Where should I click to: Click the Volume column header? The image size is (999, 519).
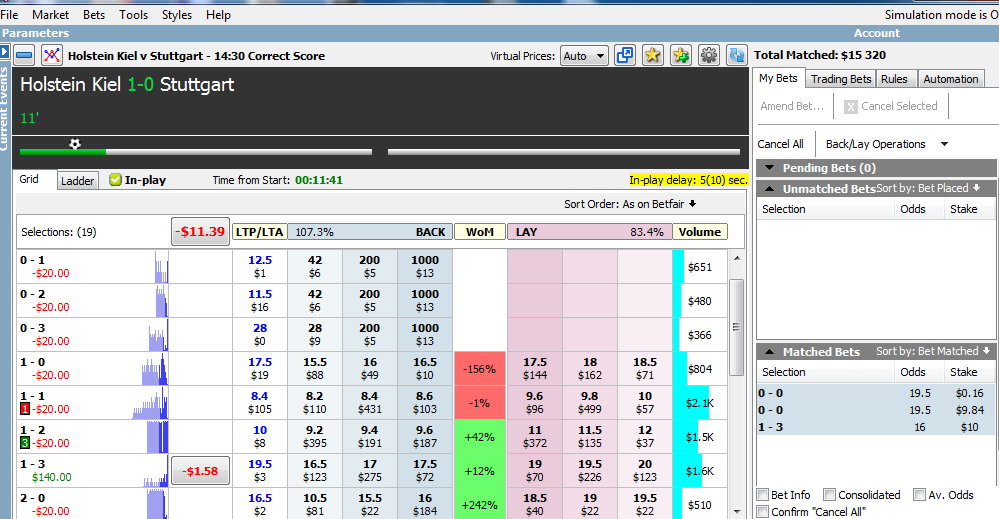pyautogui.click(x=700, y=232)
